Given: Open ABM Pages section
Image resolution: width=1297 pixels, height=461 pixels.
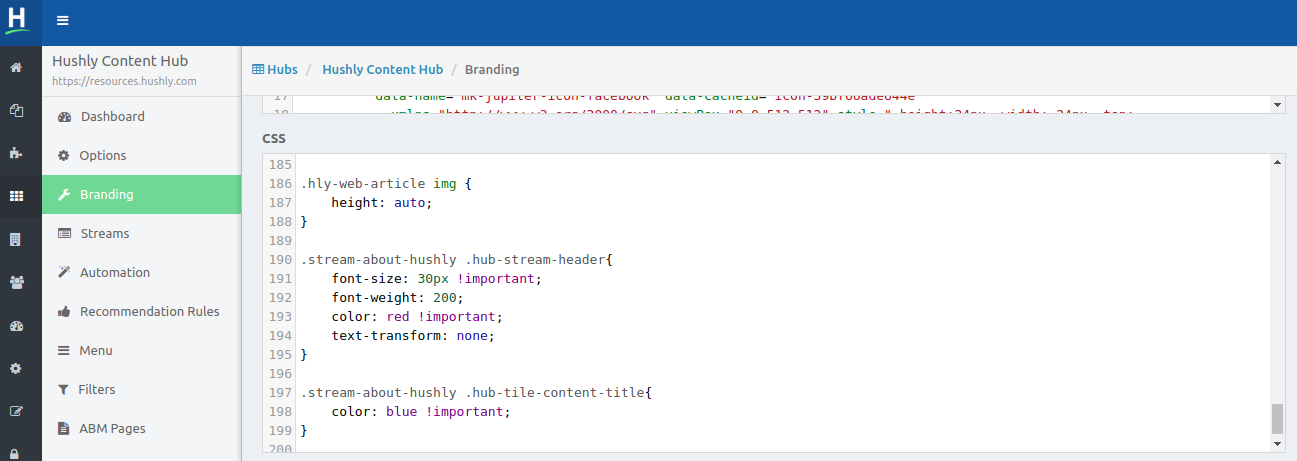Looking at the screenshot, I should [x=141, y=429].
